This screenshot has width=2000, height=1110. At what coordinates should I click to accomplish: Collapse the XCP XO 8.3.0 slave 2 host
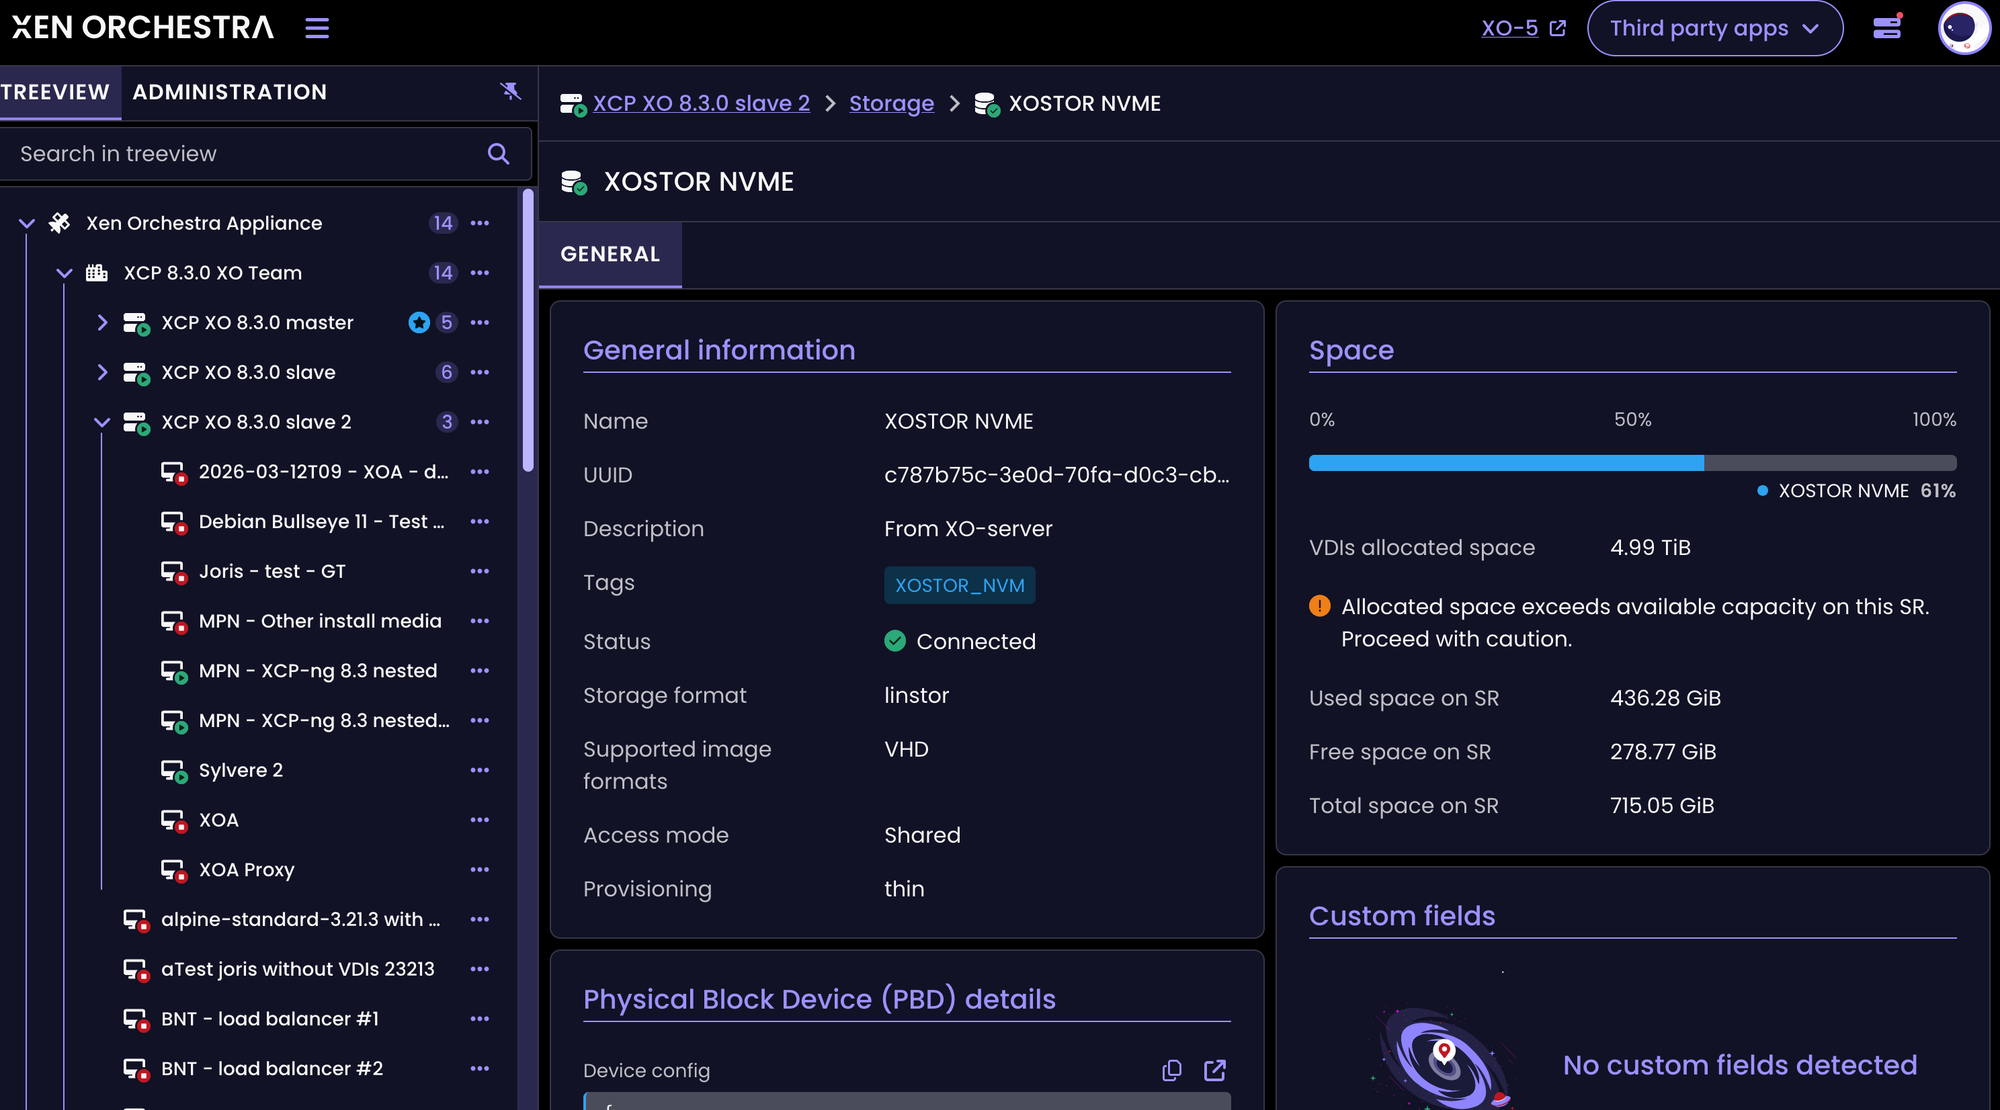[x=102, y=422]
